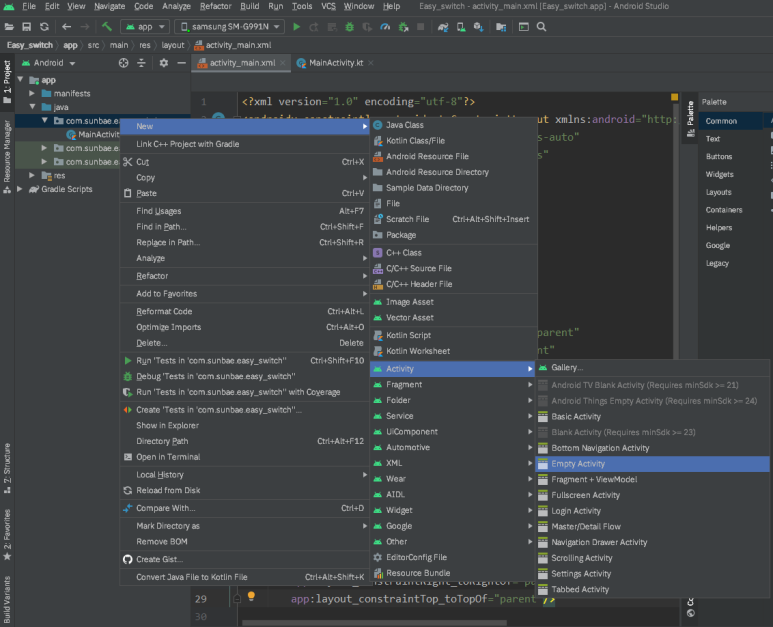Screen dimensions: 773x627
Task: Expand the res folder node
Action: [32, 175]
